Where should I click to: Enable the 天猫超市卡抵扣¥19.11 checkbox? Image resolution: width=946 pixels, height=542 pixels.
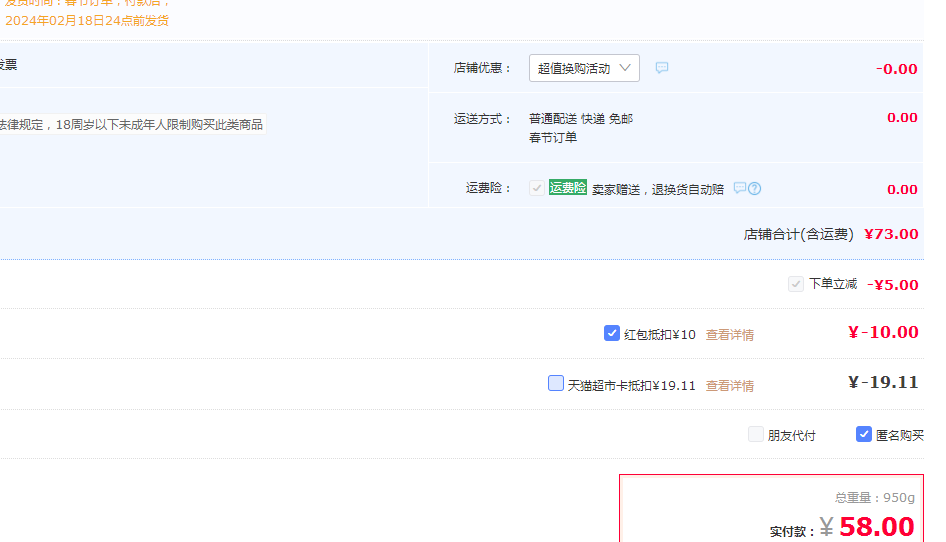[x=556, y=383]
